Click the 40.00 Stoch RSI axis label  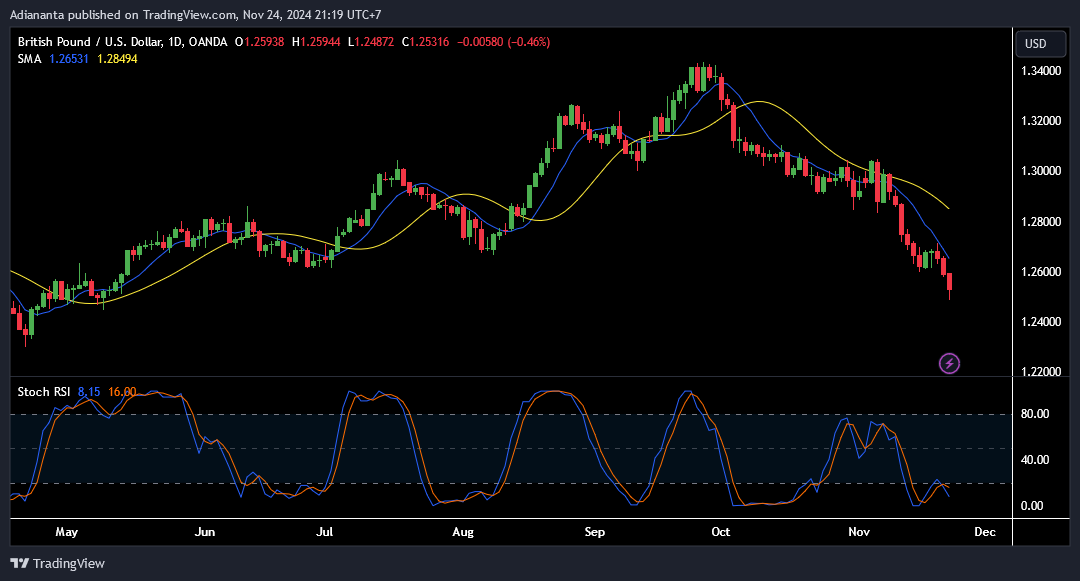1035,460
